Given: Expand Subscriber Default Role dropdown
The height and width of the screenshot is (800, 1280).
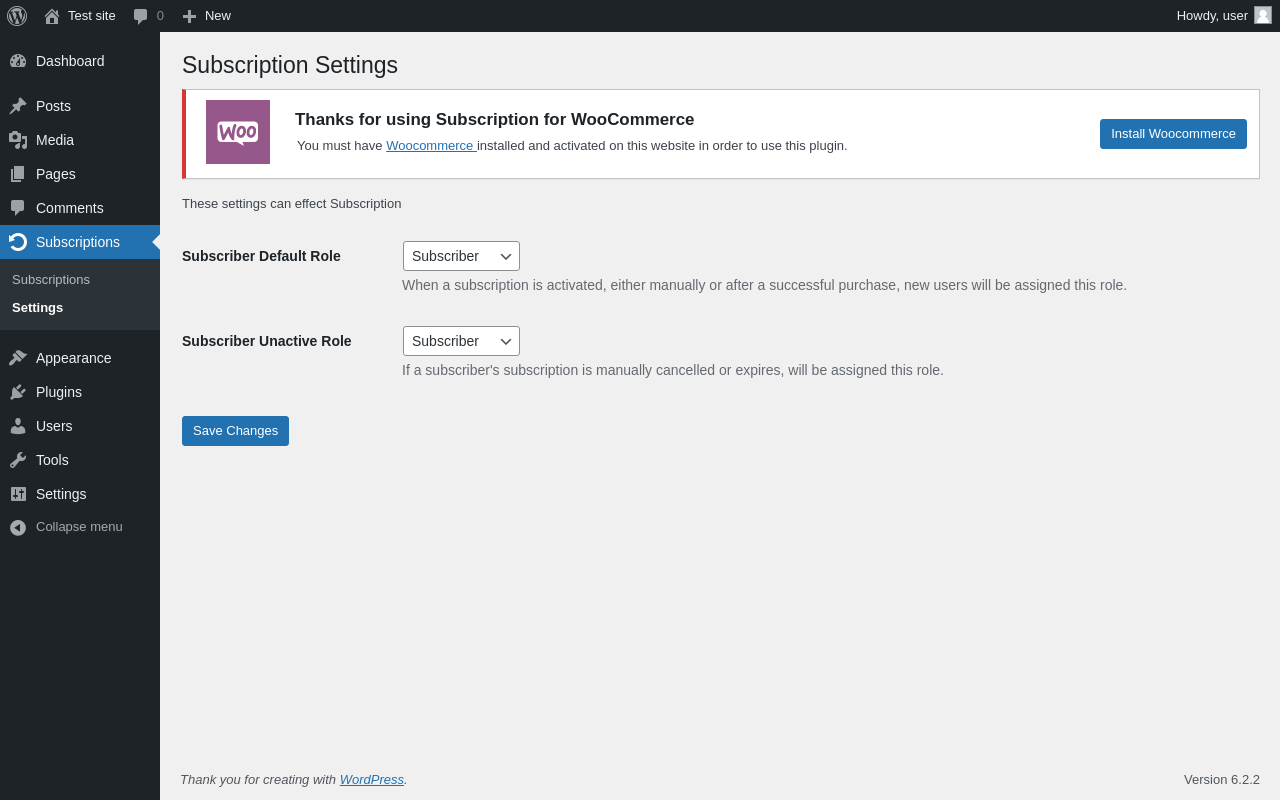Looking at the screenshot, I should [461, 256].
